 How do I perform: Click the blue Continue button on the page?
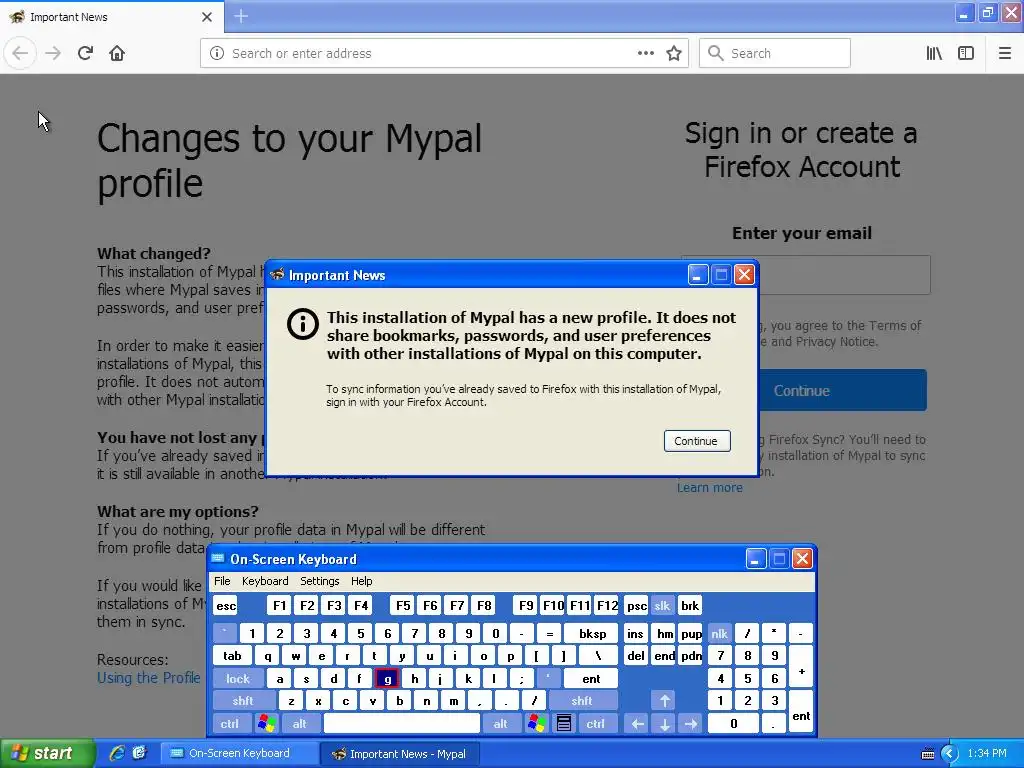click(x=841, y=391)
